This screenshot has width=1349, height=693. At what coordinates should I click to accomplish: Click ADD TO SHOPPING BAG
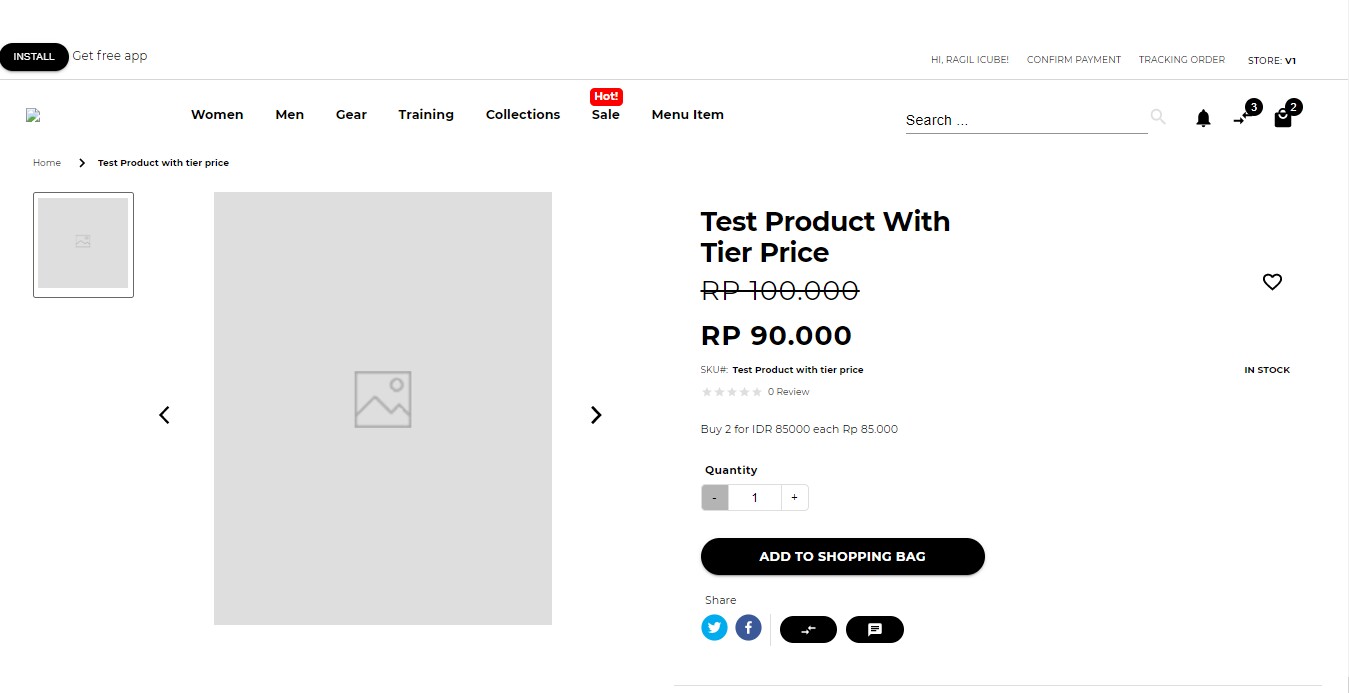(x=842, y=556)
